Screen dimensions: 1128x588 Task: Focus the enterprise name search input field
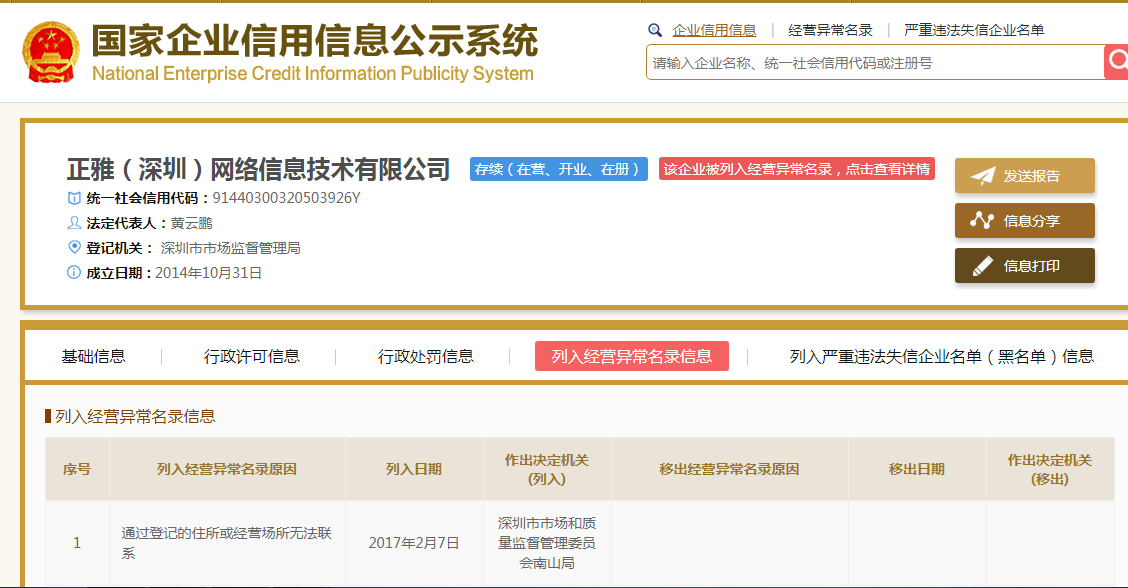(875, 63)
